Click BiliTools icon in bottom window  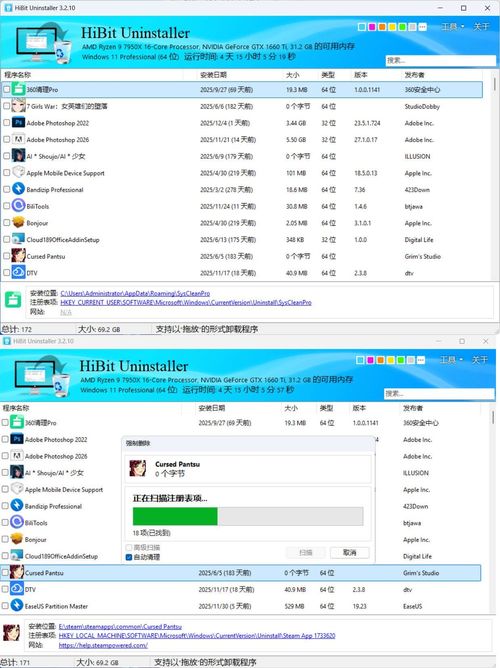pyautogui.click(x=17, y=522)
